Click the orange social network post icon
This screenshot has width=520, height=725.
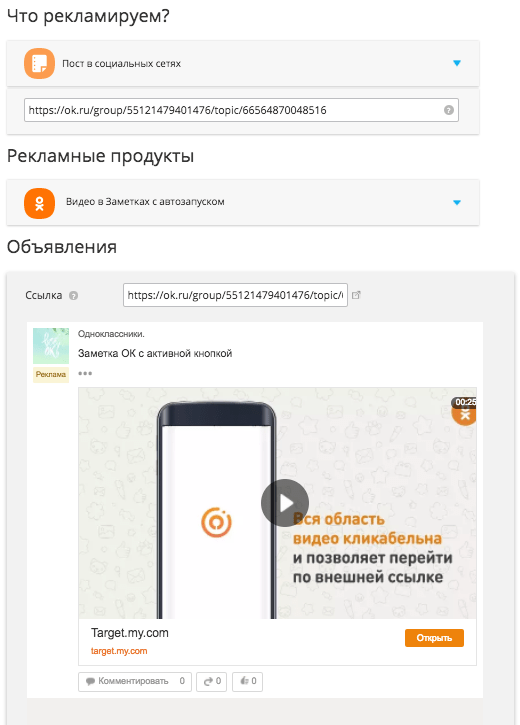click(39, 63)
